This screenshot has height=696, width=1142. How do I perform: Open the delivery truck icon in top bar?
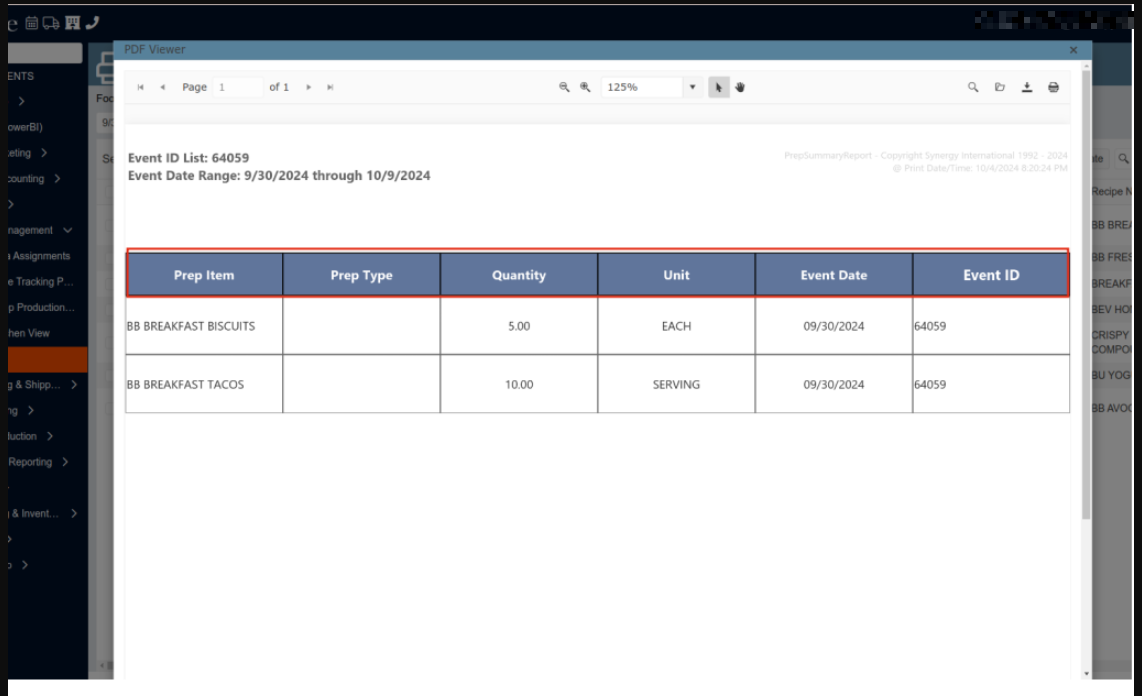[51, 22]
